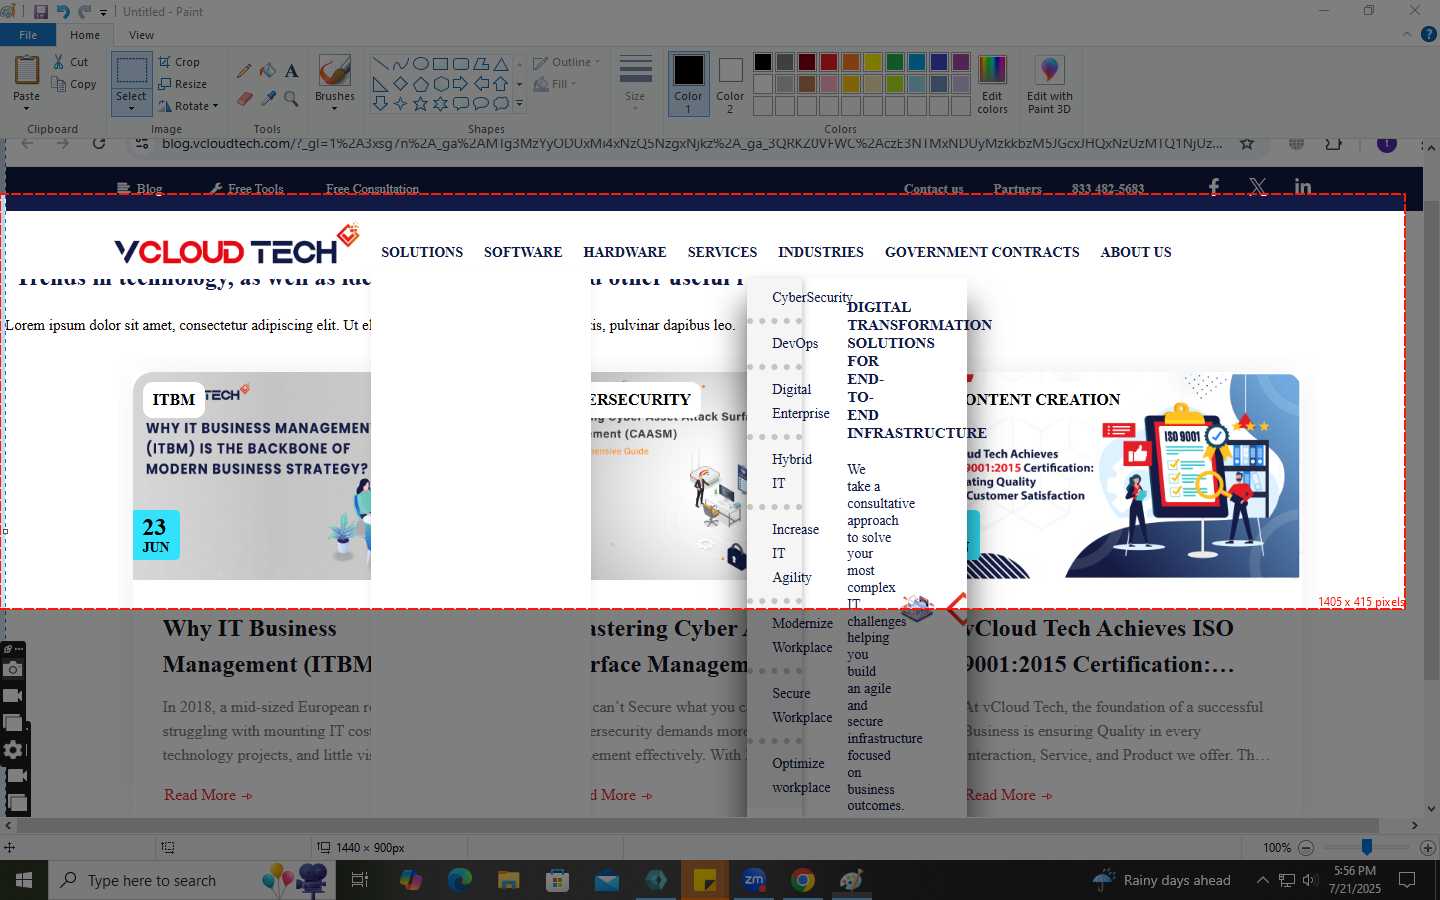Viewport: 1440px width, 900px height.
Task: Click the taskbar search box
Action: 192,880
